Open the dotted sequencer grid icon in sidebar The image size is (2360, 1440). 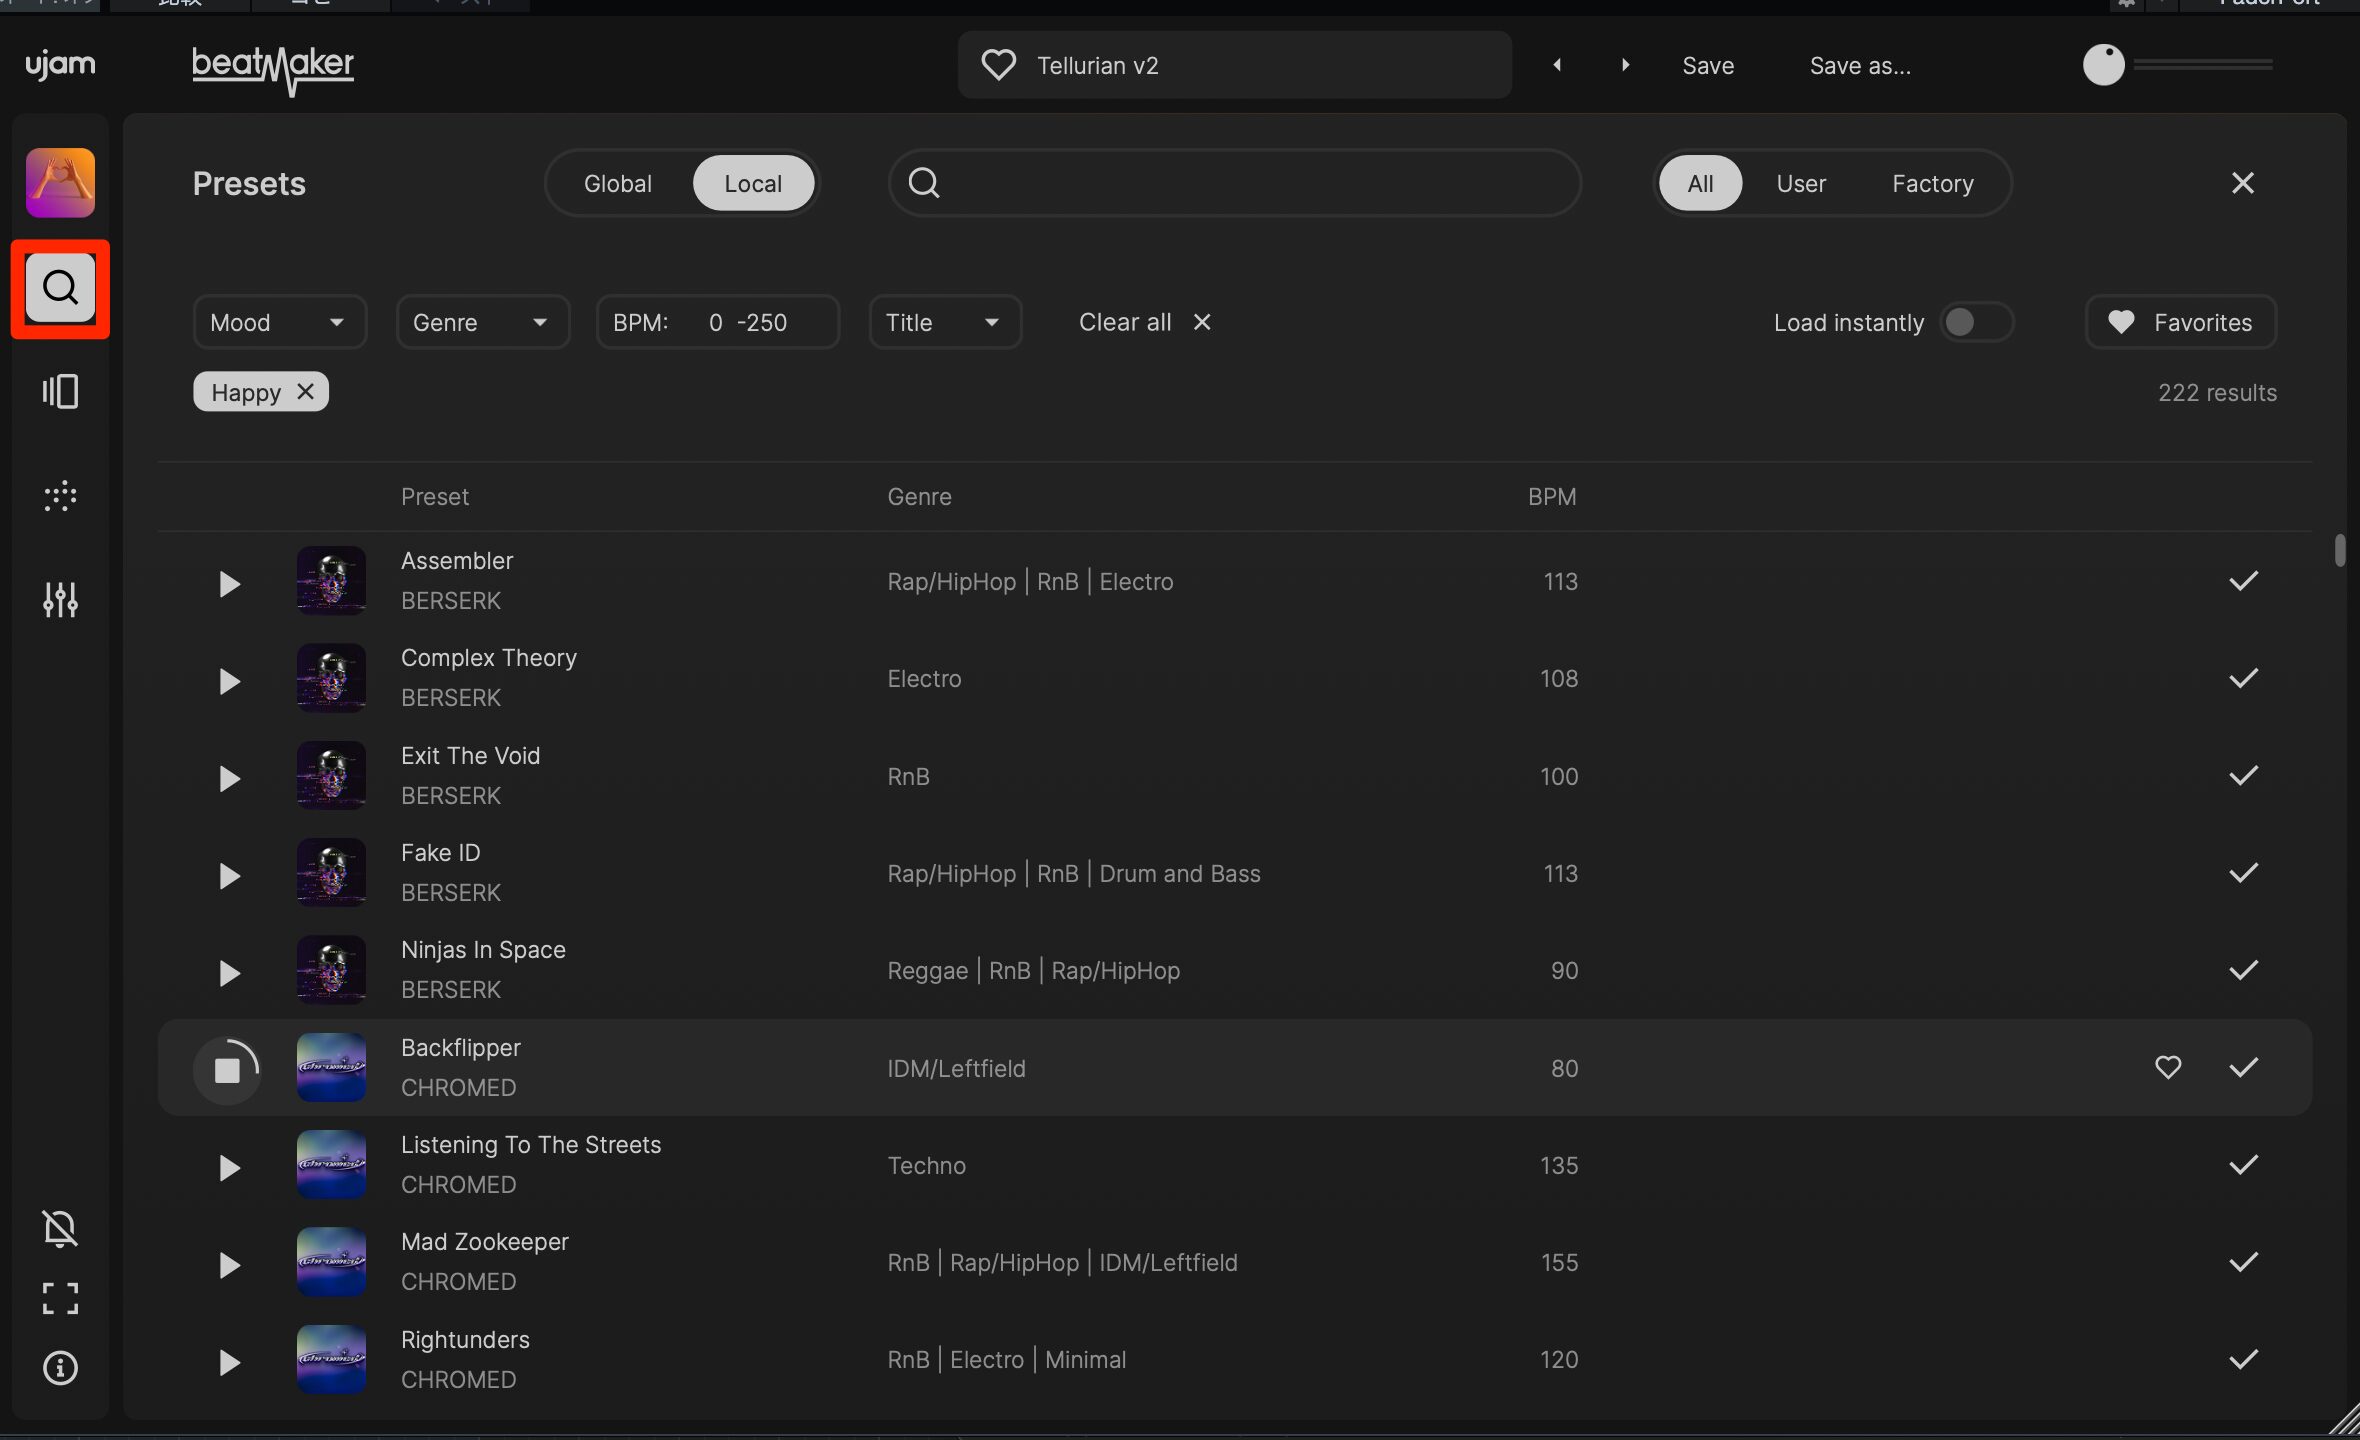point(60,496)
